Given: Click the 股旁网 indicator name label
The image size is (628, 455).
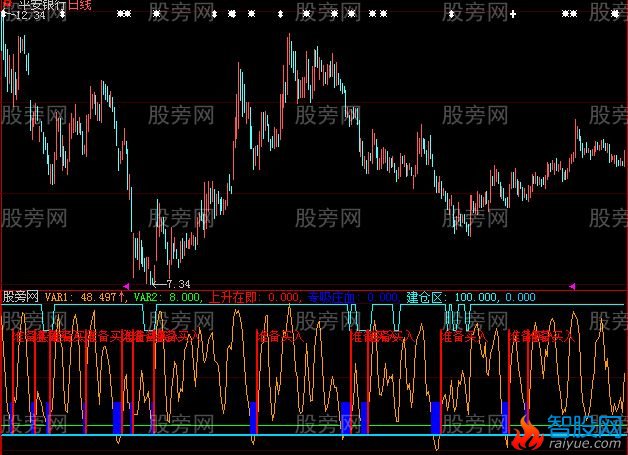Looking at the screenshot, I should (x=20, y=297).
